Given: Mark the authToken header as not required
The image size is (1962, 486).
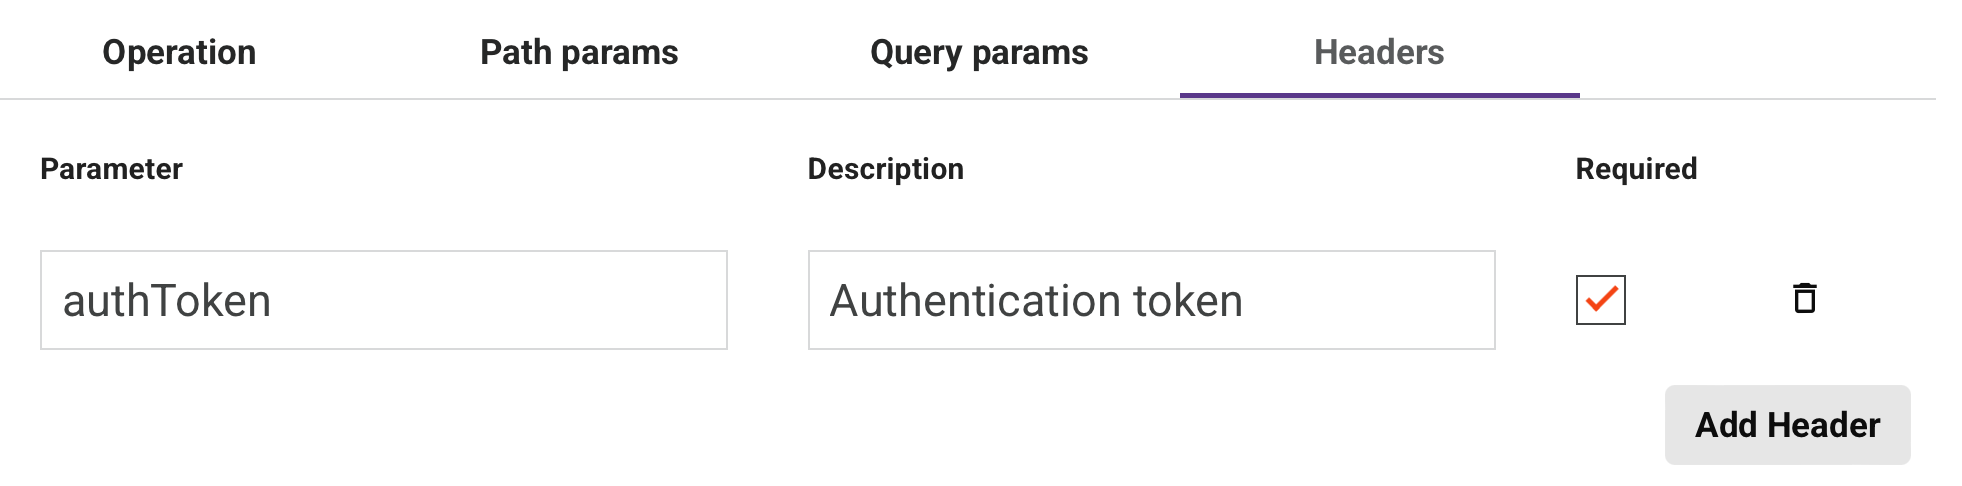Looking at the screenshot, I should click(x=1600, y=300).
